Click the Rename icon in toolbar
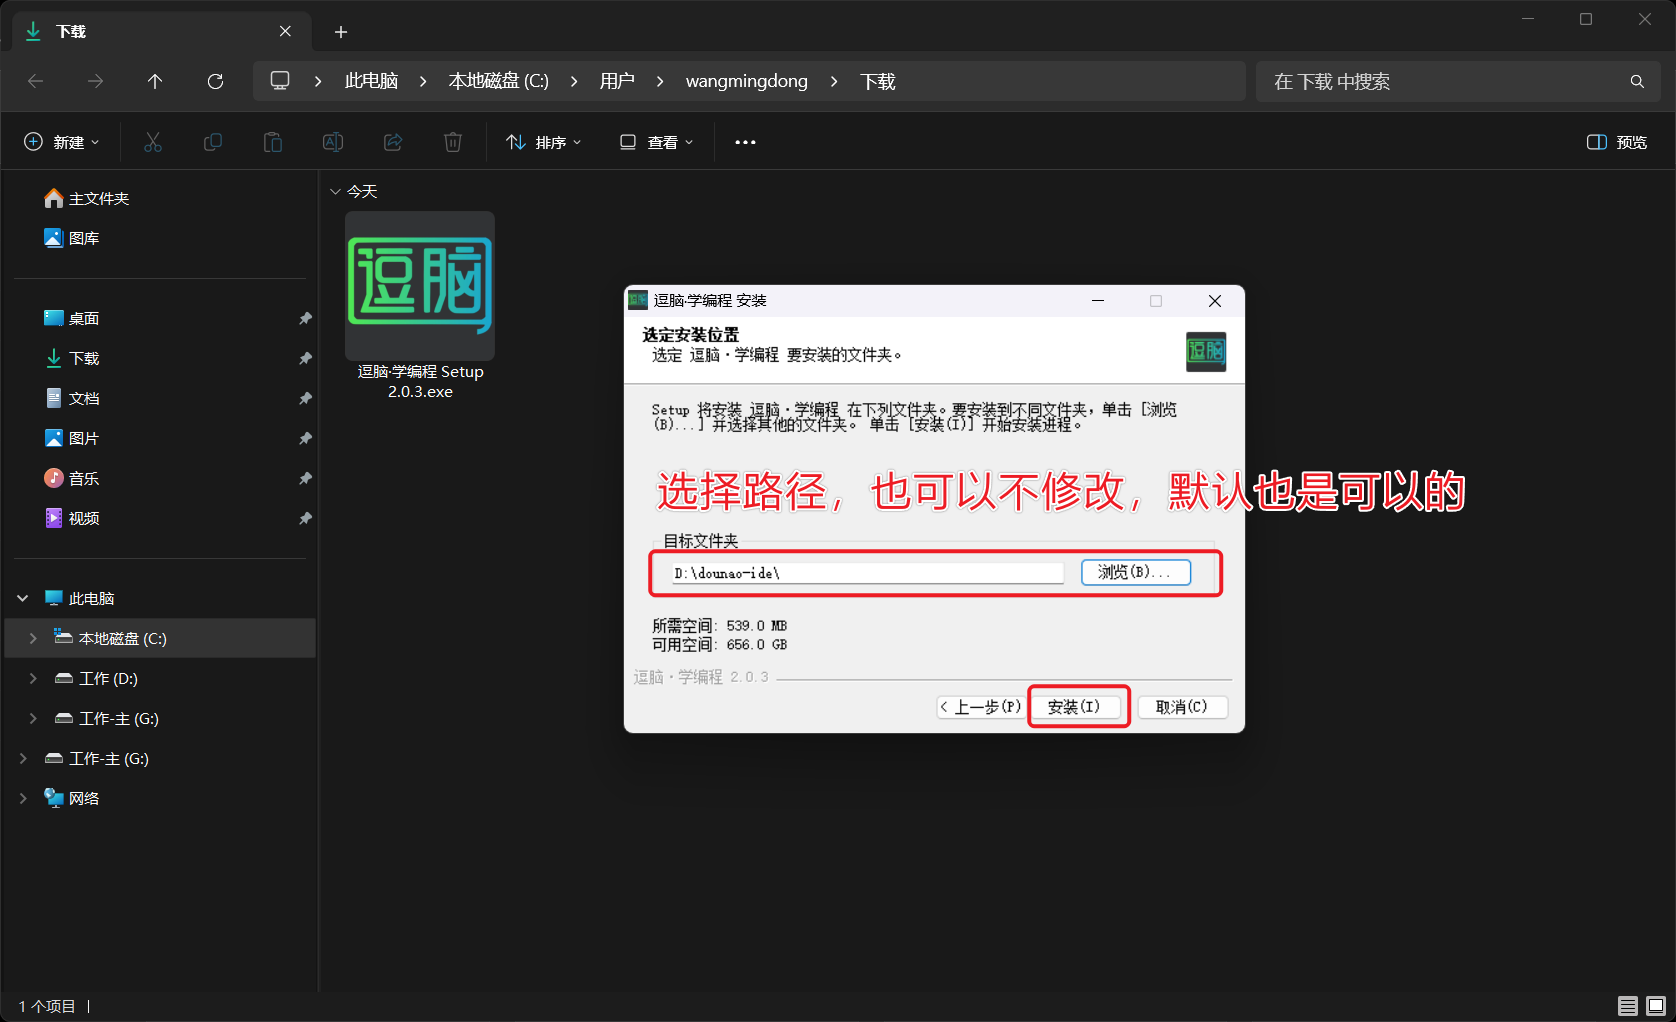This screenshot has height=1022, width=1676. [333, 142]
